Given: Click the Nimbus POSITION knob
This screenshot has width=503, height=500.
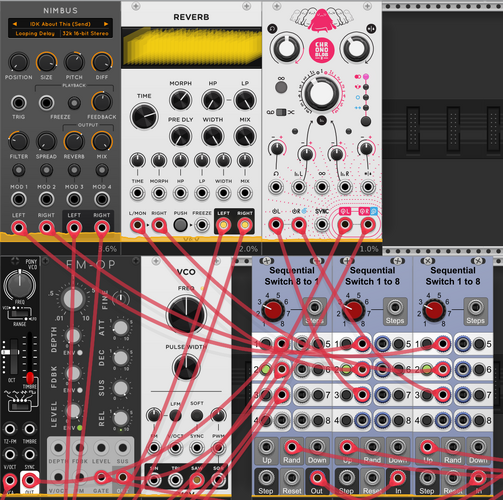Looking at the screenshot, I should [x=18, y=62].
